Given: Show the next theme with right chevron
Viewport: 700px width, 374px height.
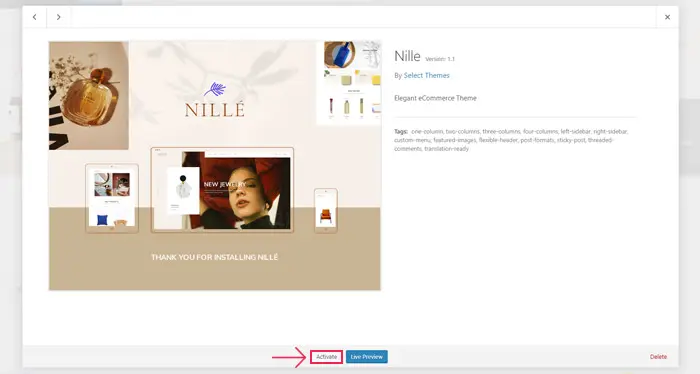Looking at the screenshot, I should click(58, 17).
